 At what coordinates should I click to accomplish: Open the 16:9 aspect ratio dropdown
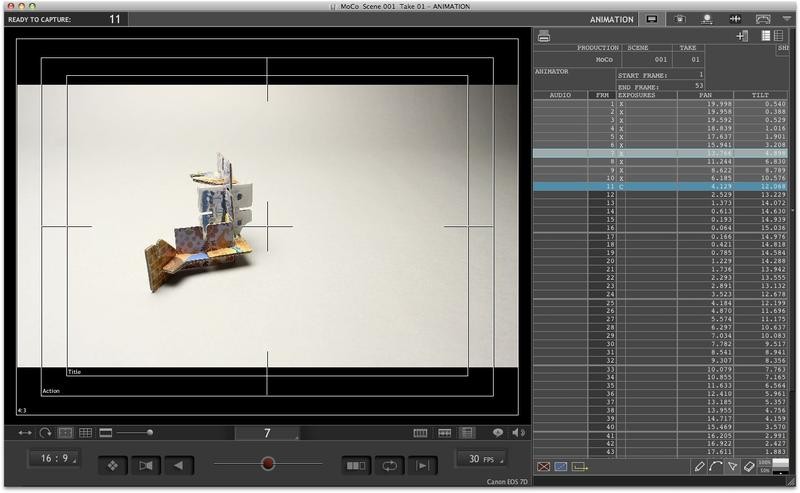pos(54,458)
